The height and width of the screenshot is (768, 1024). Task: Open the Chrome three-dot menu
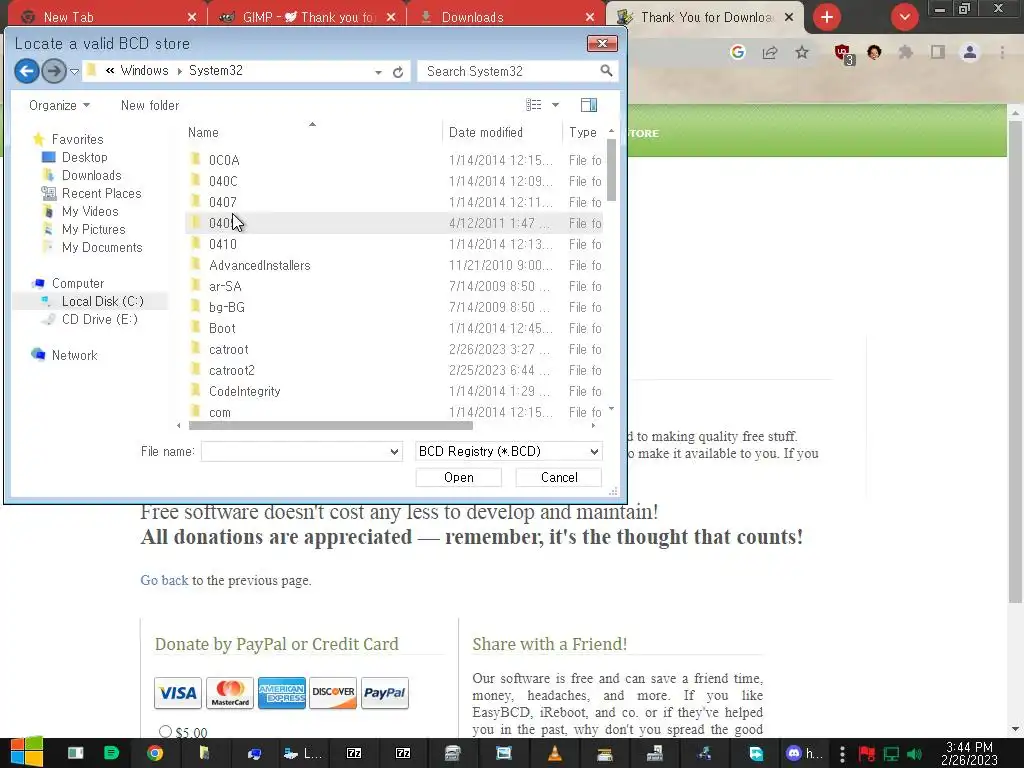[x=1002, y=52]
